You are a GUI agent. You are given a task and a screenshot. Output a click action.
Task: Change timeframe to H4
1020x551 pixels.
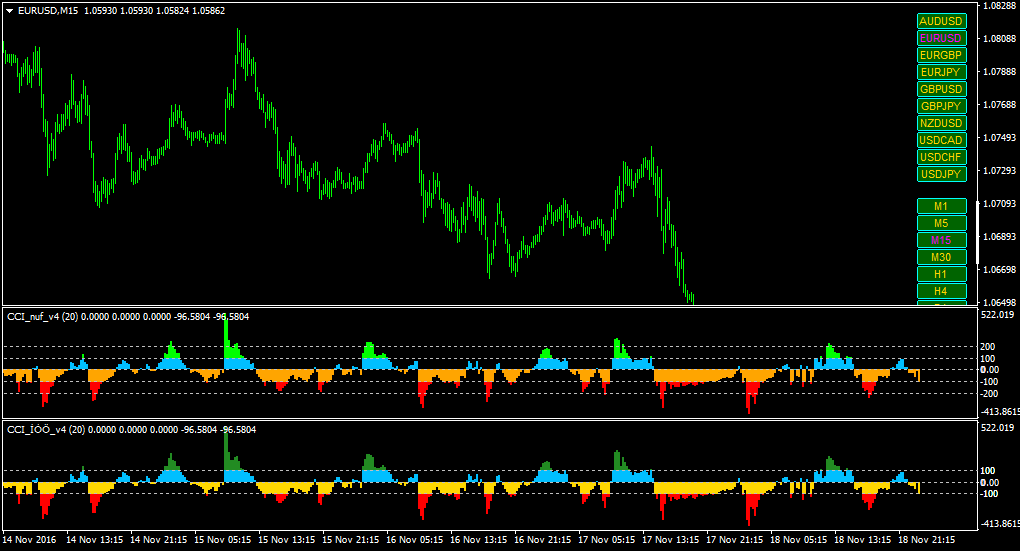coord(941,291)
